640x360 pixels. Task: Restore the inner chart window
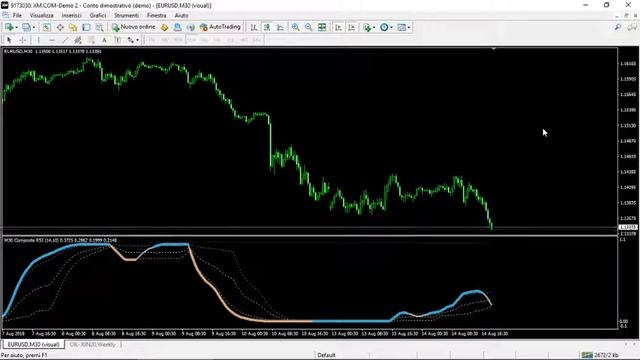click(626, 16)
